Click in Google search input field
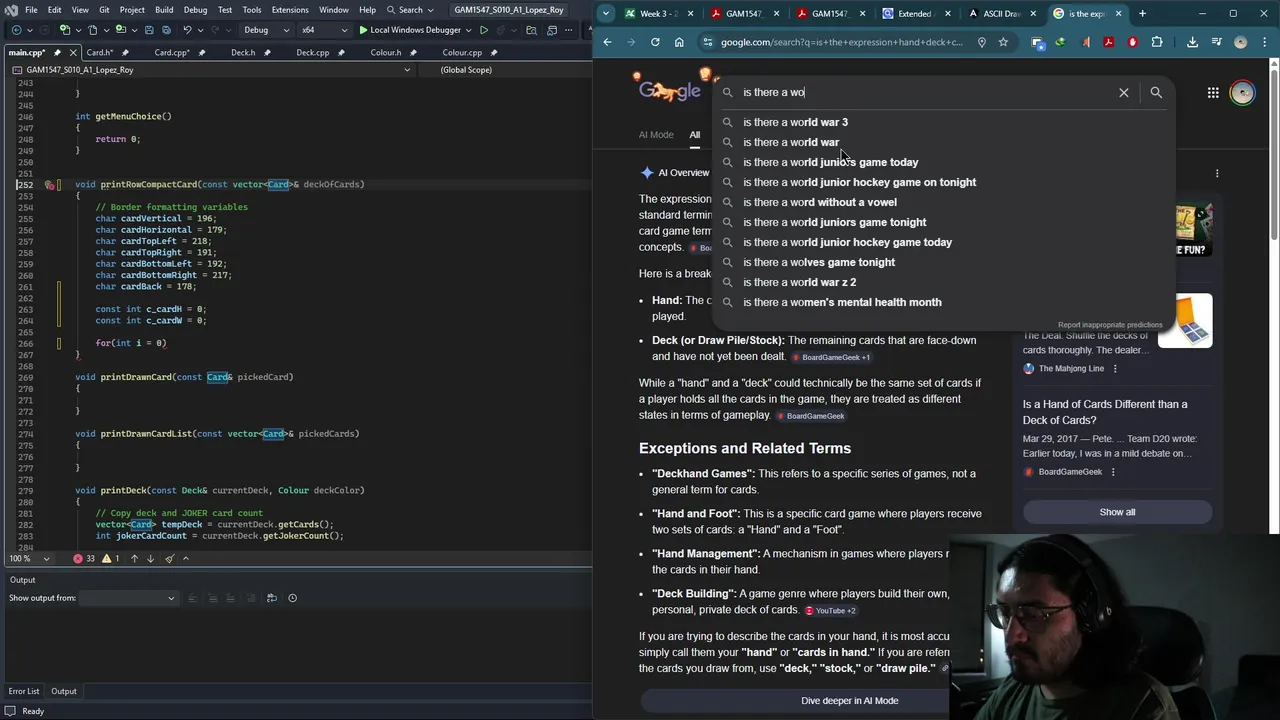 pos(925,92)
